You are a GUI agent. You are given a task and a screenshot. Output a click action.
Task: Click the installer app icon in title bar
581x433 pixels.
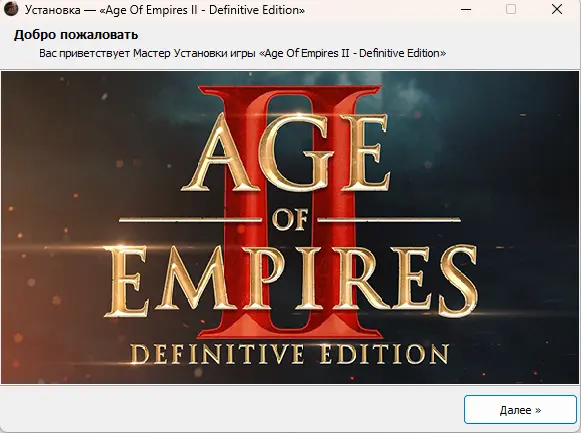click(x=11, y=9)
